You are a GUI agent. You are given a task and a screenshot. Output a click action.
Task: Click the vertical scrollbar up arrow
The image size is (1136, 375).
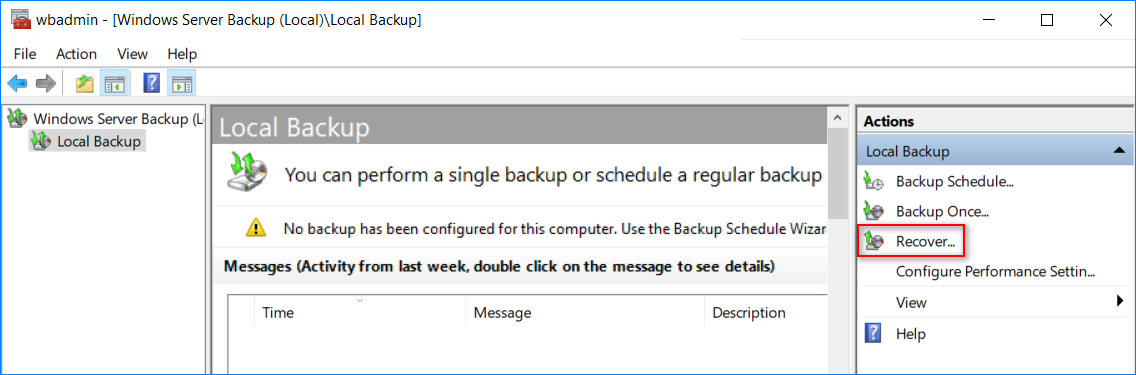coord(837,117)
